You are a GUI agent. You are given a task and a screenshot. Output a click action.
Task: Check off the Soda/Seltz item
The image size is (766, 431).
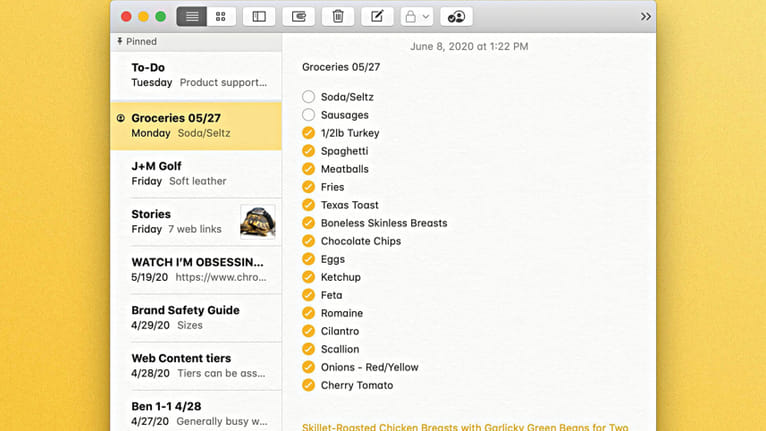308,97
